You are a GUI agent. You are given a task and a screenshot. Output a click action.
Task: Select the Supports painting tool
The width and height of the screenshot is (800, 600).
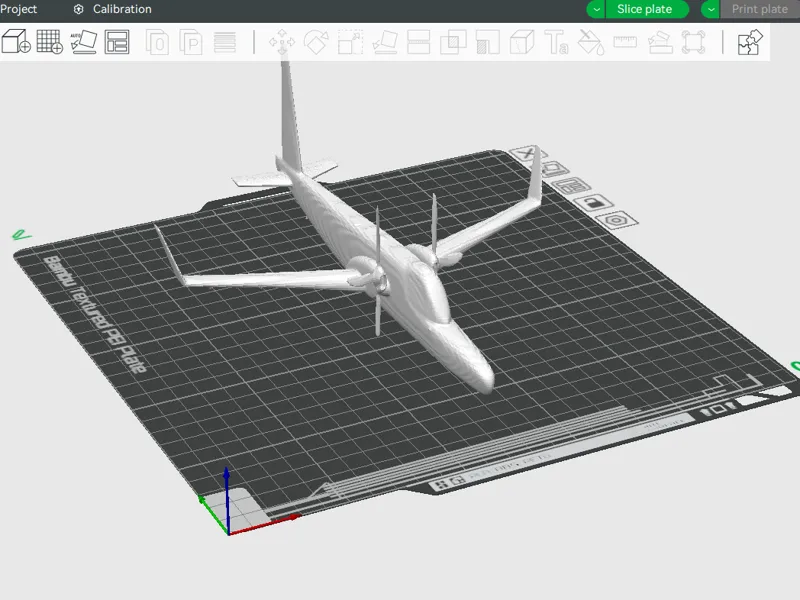pyautogui.click(x=488, y=42)
